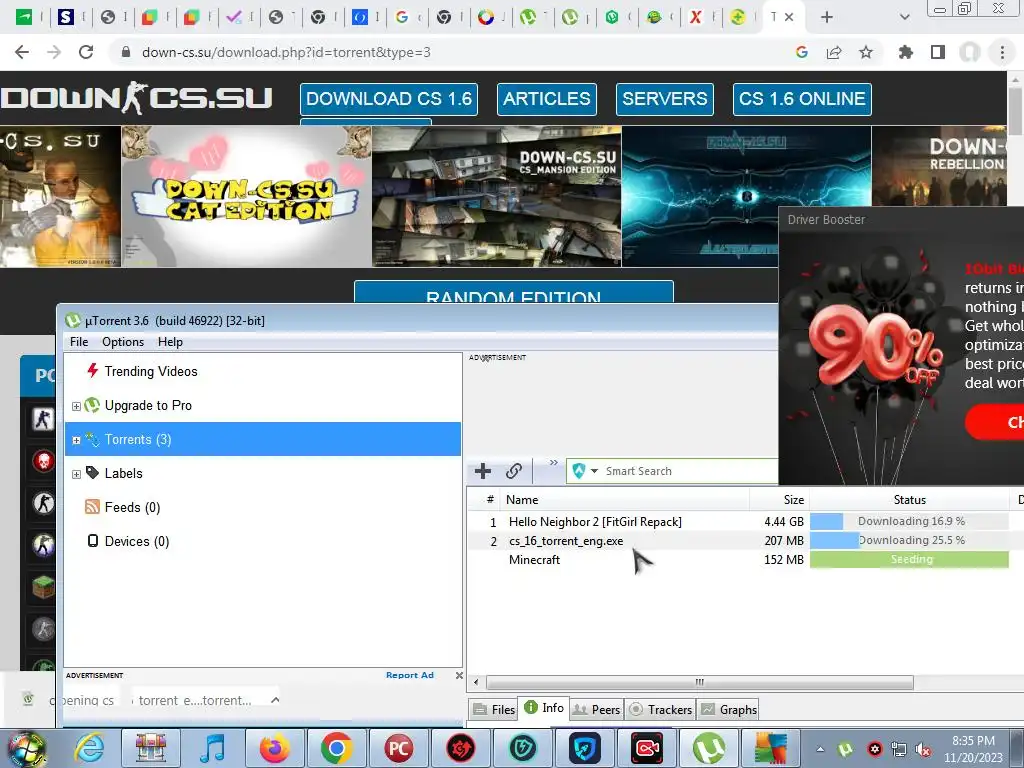Bookmark this page with the star icon
Screen dimensions: 1024x768
click(866, 52)
